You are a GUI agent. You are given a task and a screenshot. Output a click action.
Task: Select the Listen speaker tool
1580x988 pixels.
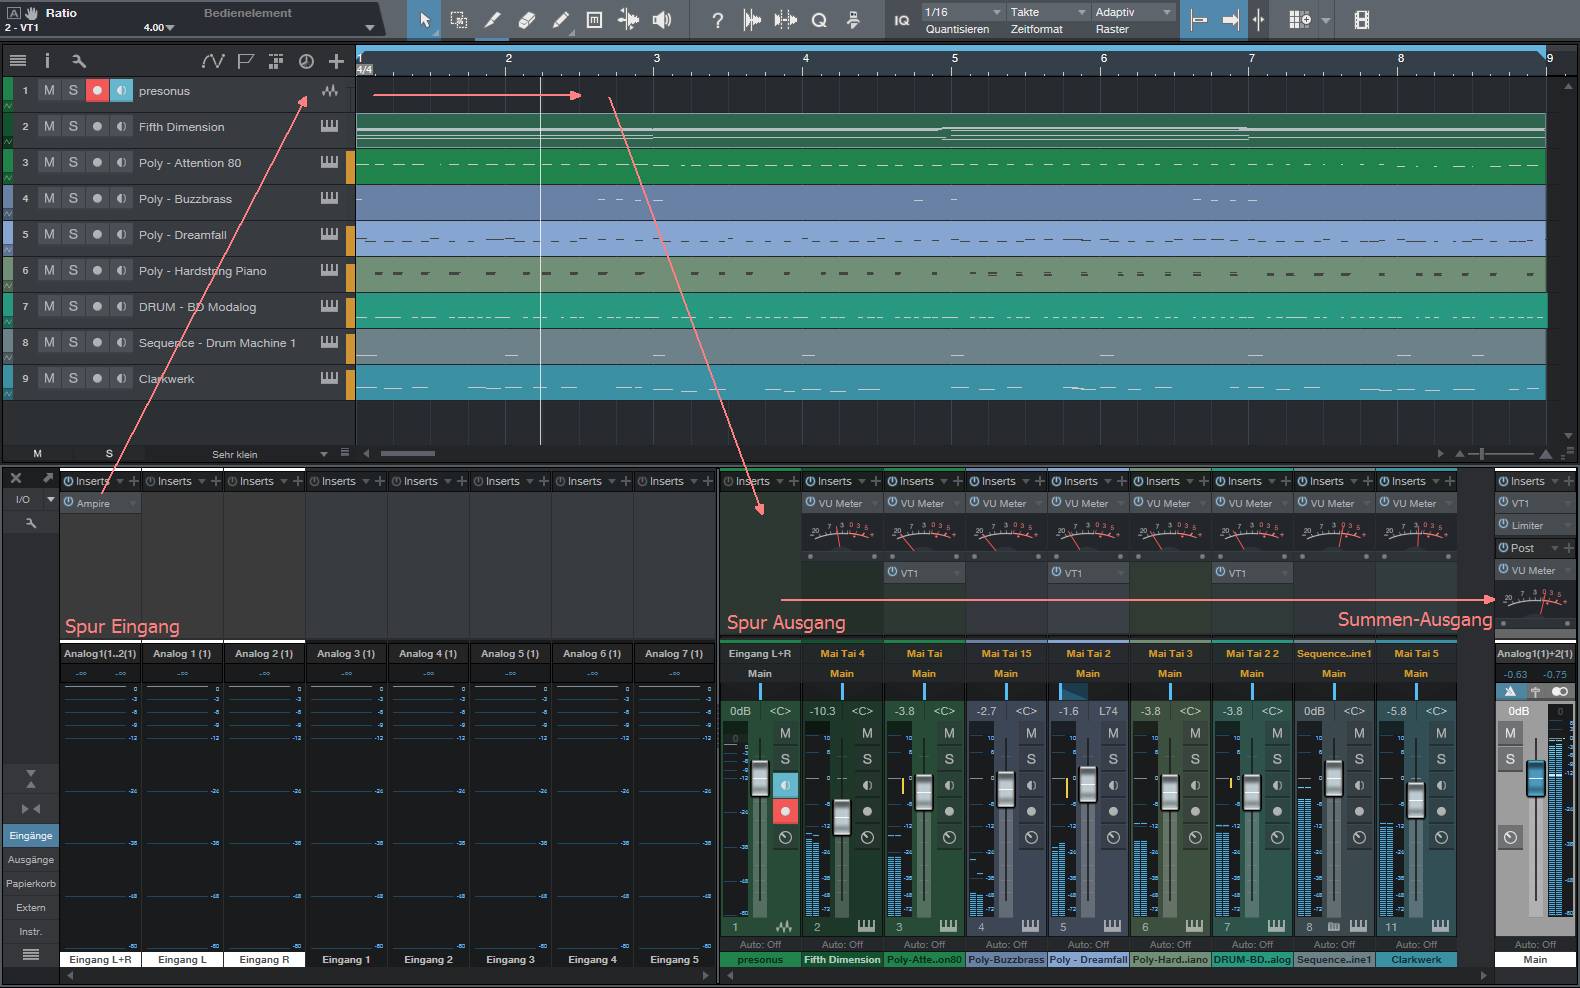(x=662, y=19)
